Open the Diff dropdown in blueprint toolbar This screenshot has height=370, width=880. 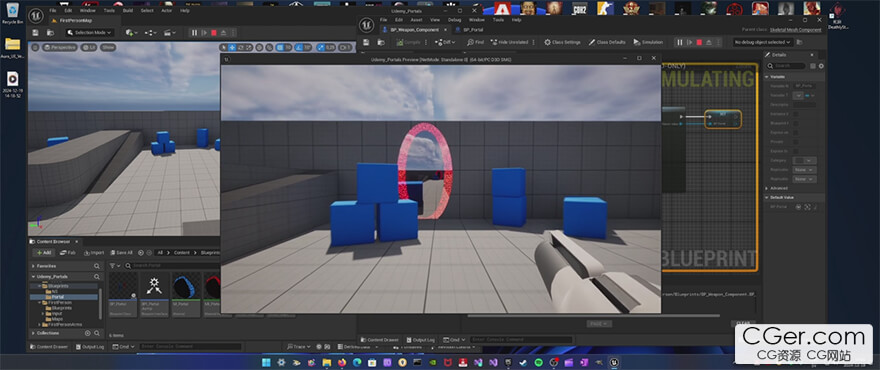(x=446, y=42)
